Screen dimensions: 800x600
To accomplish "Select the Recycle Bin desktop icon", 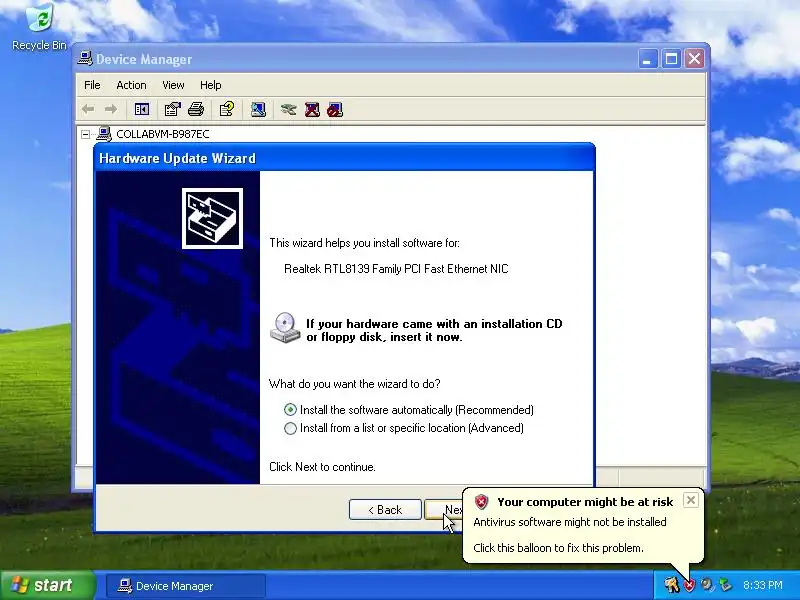I will tap(39, 27).
